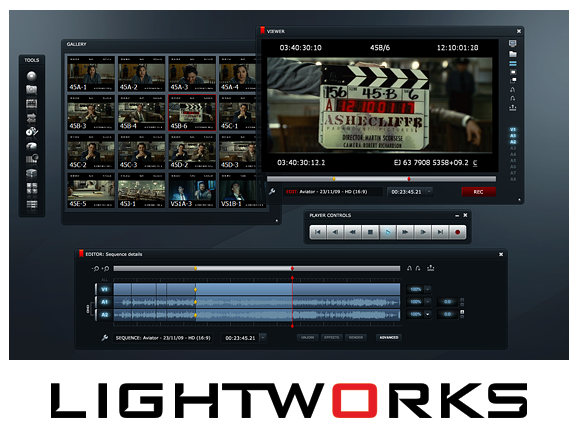Viewport: 579px width, 432px height.
Task: Open the Editor wrench settings icon
Action: coord(105,337)
